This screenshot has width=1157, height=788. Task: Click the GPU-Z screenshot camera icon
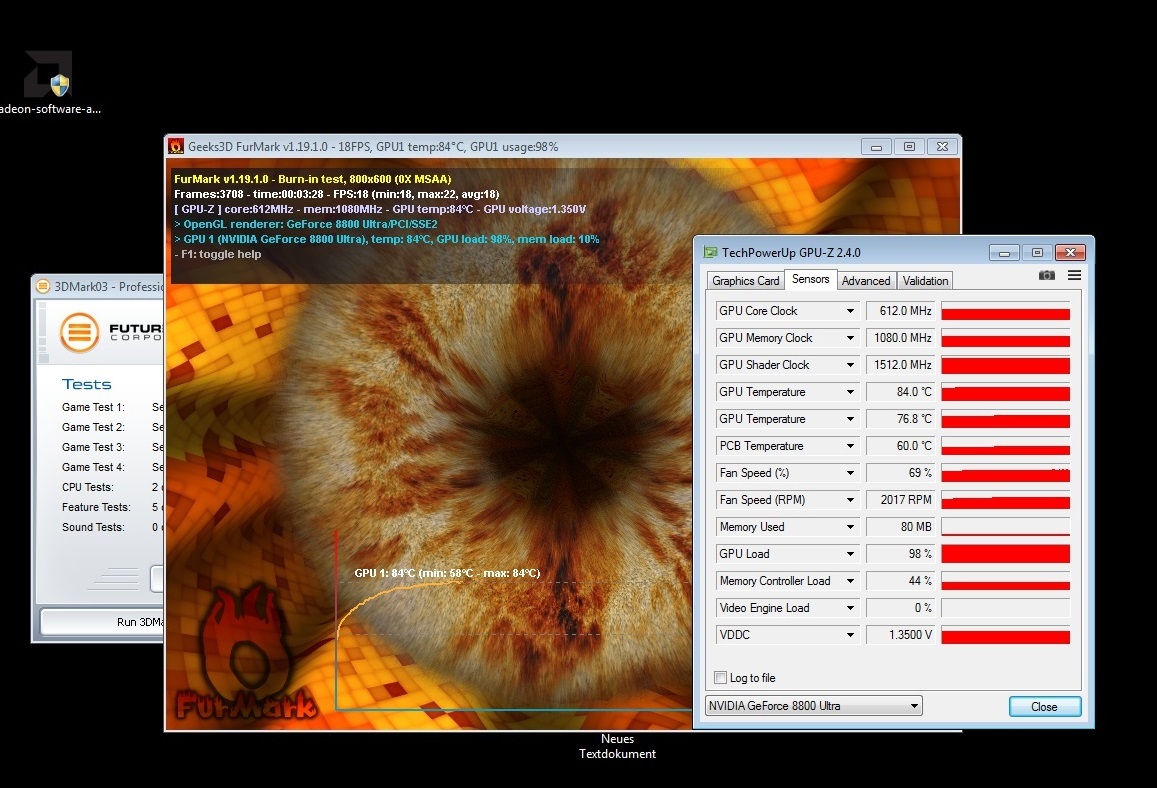tap(1046, 275)
